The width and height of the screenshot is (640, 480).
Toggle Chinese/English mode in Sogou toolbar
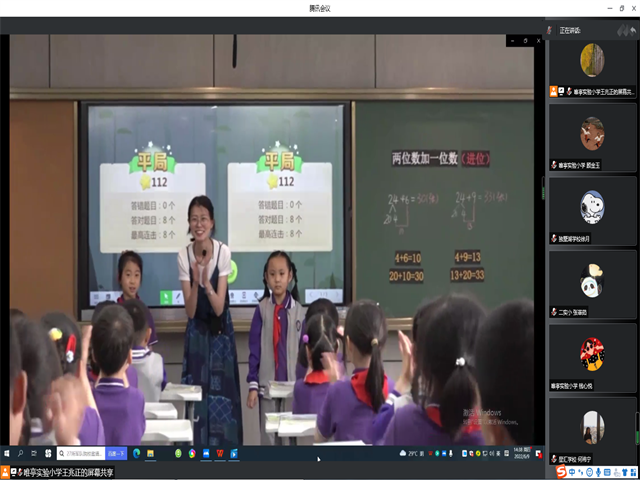click(x=572, y=472)
